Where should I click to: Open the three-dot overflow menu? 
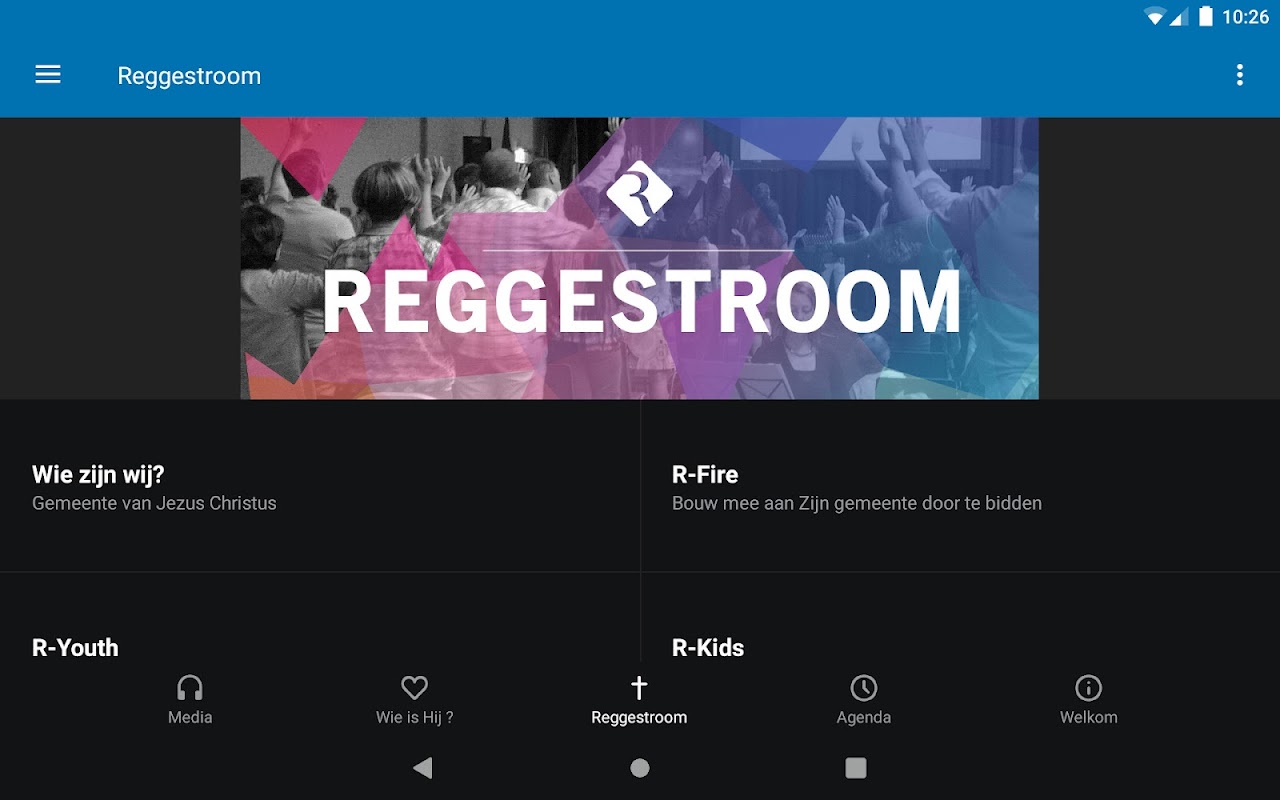pos(1239,75)
